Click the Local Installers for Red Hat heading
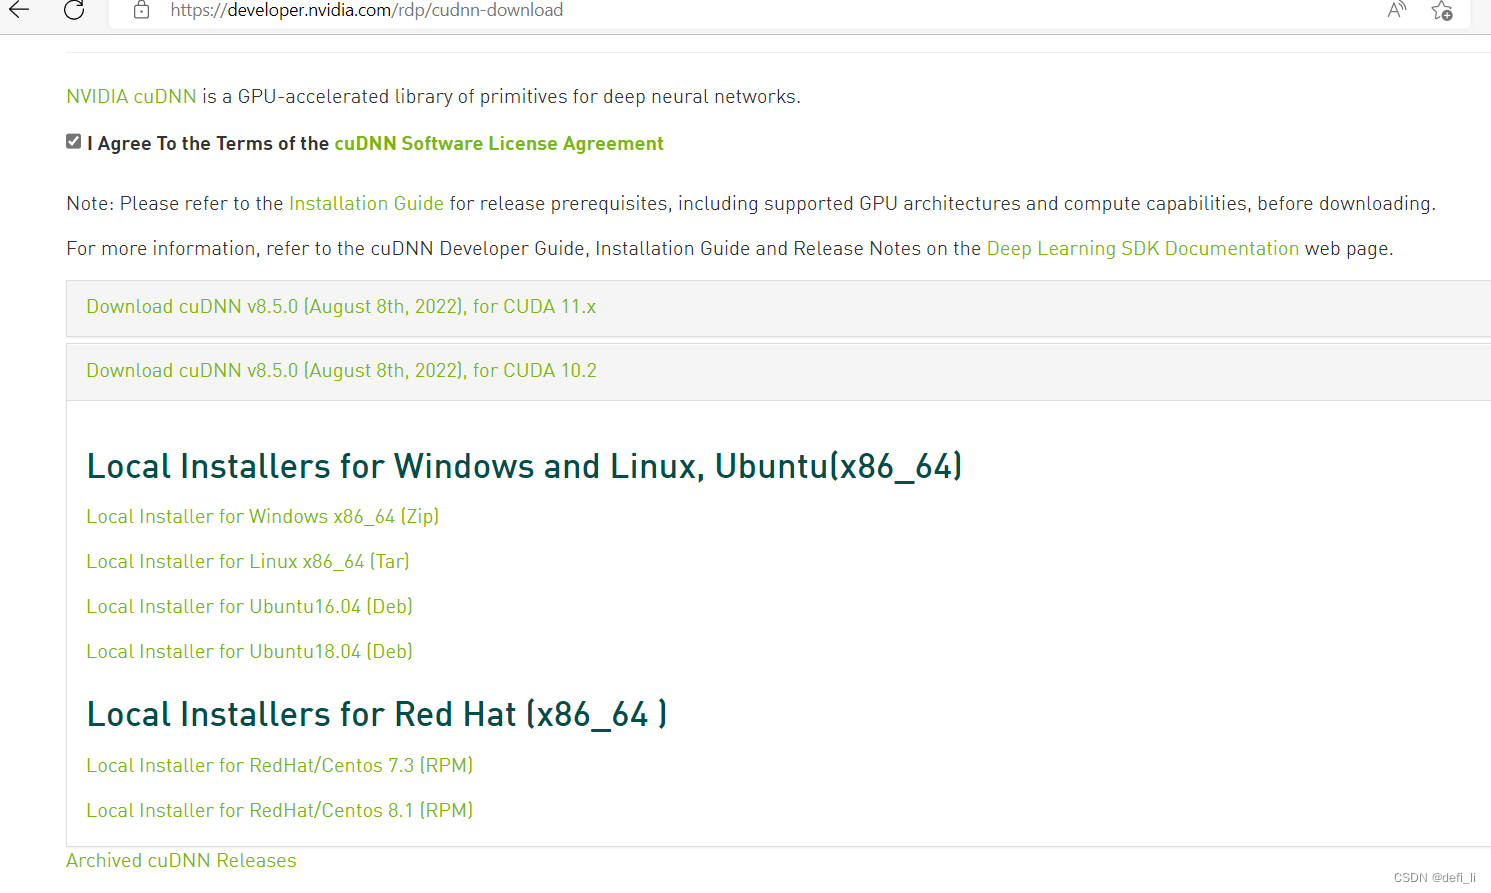 (x=377, y=714)
